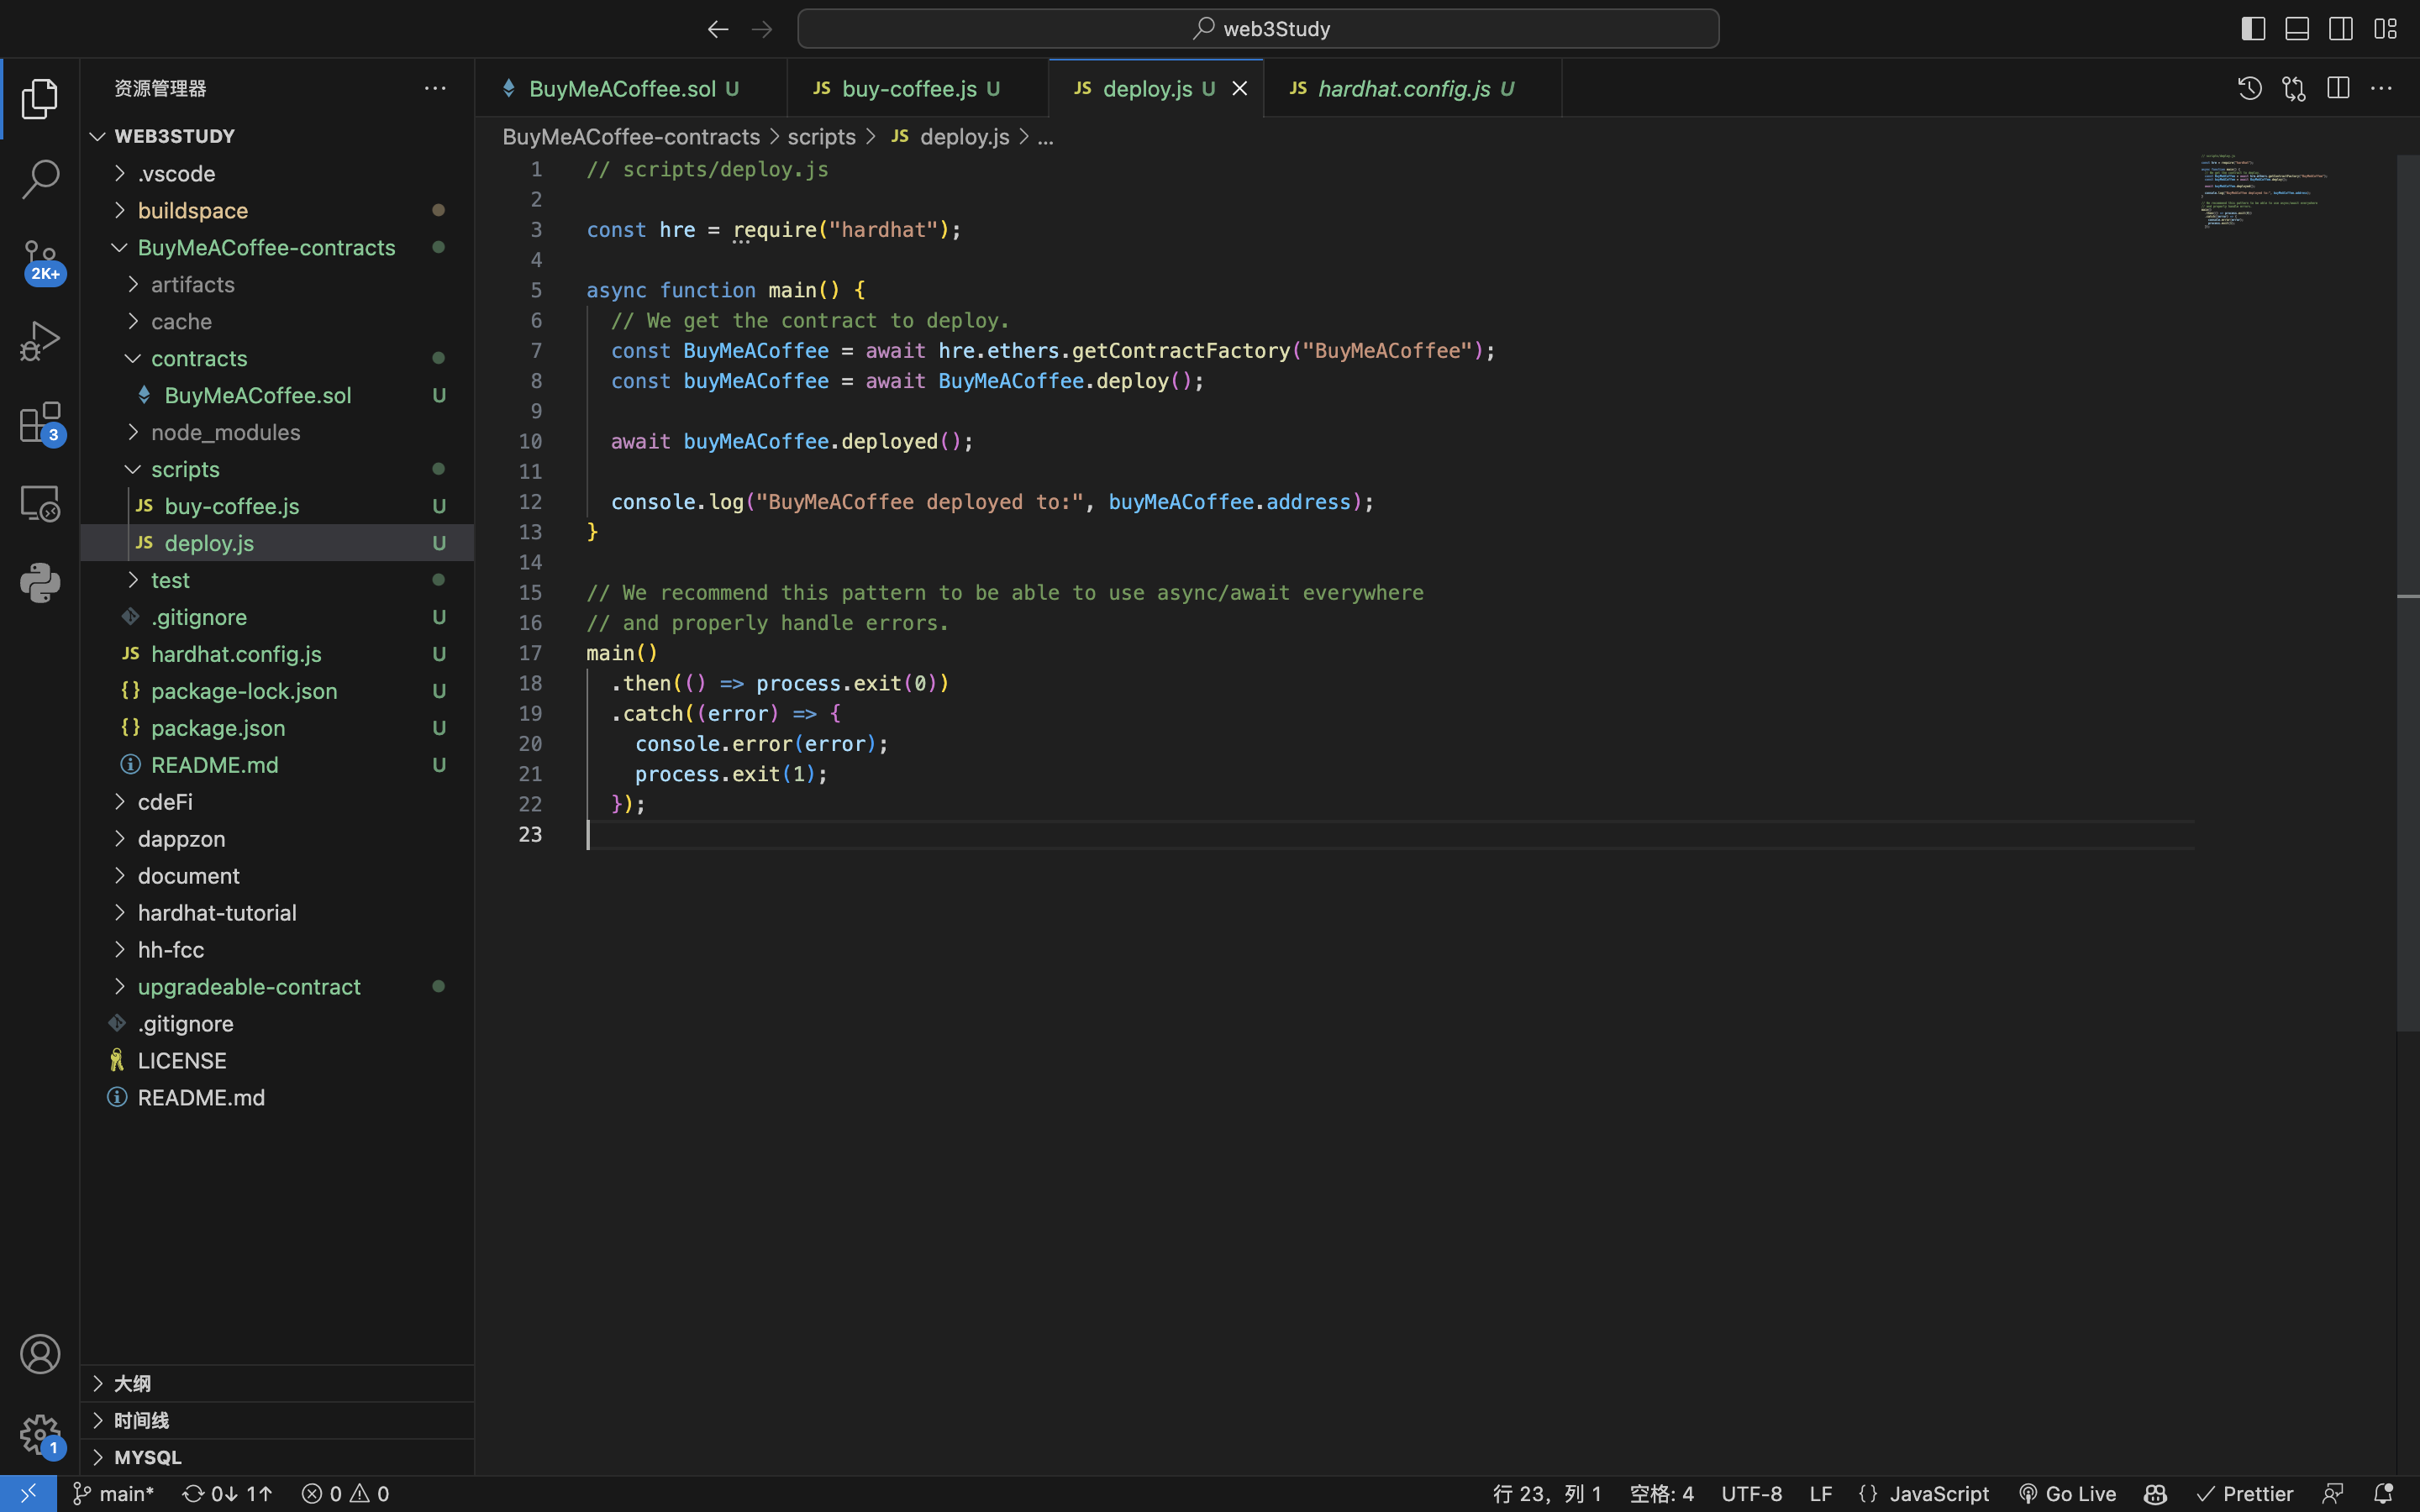Toggle the bottom panel visibility
2420x1512 pixels.
coord(2297,29)
